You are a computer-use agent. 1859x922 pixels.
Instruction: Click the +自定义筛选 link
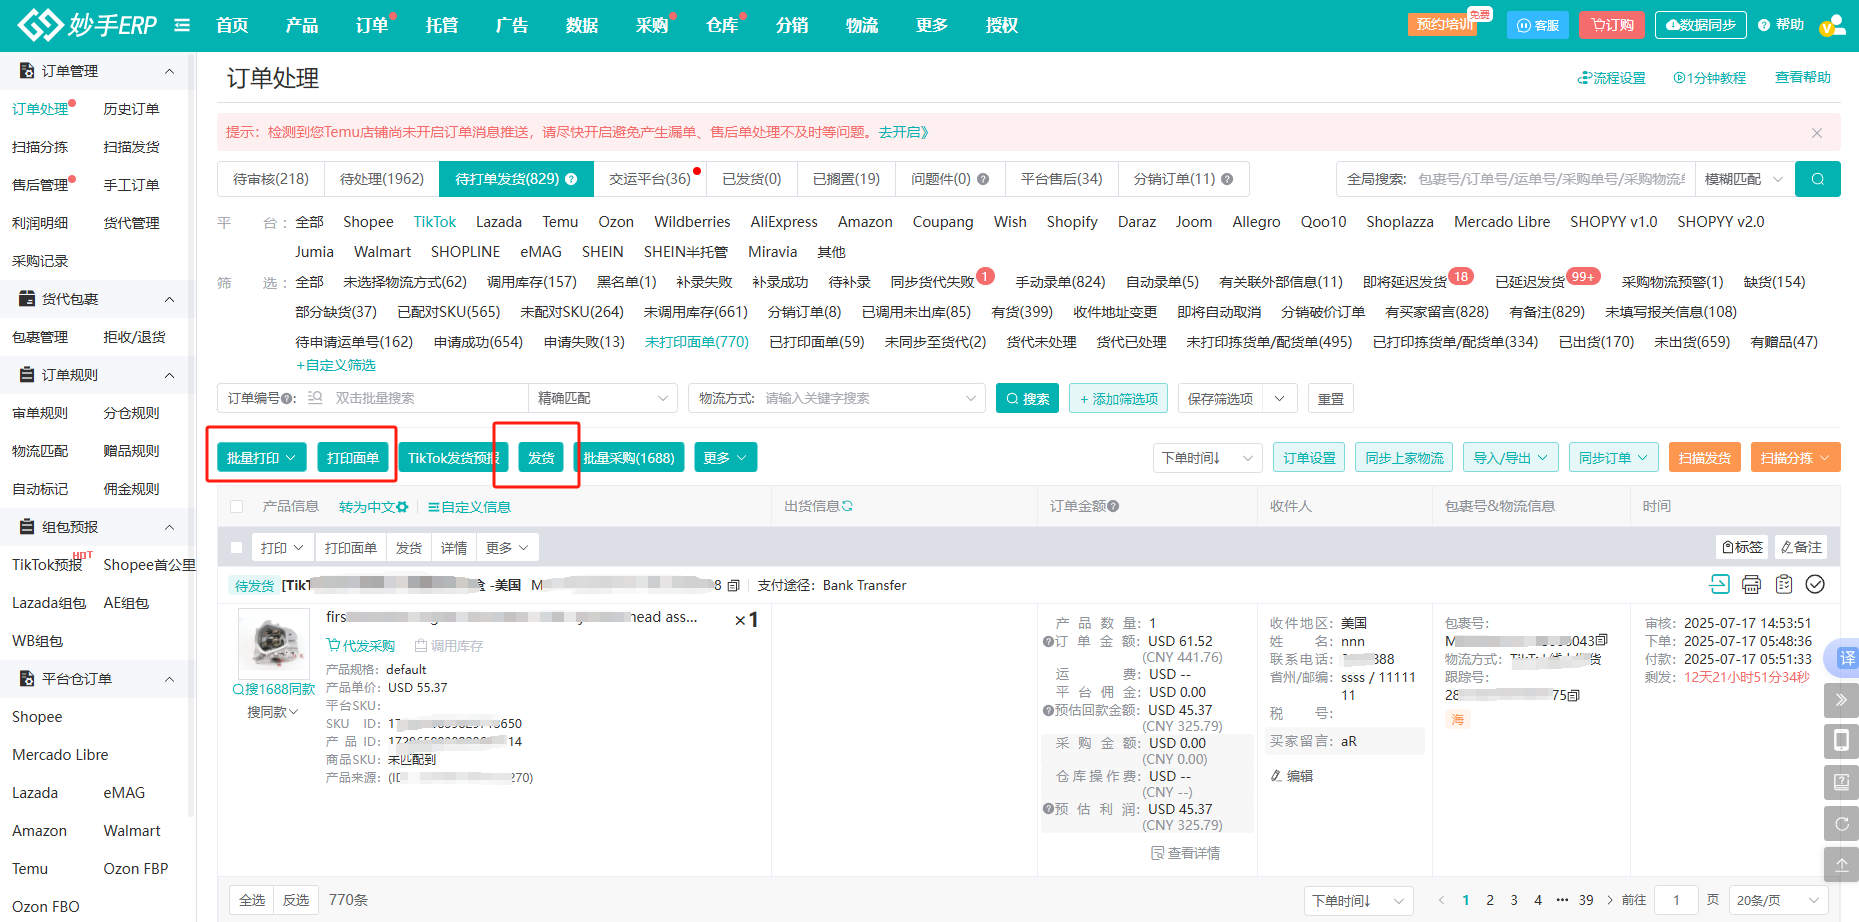click(336, 365)
